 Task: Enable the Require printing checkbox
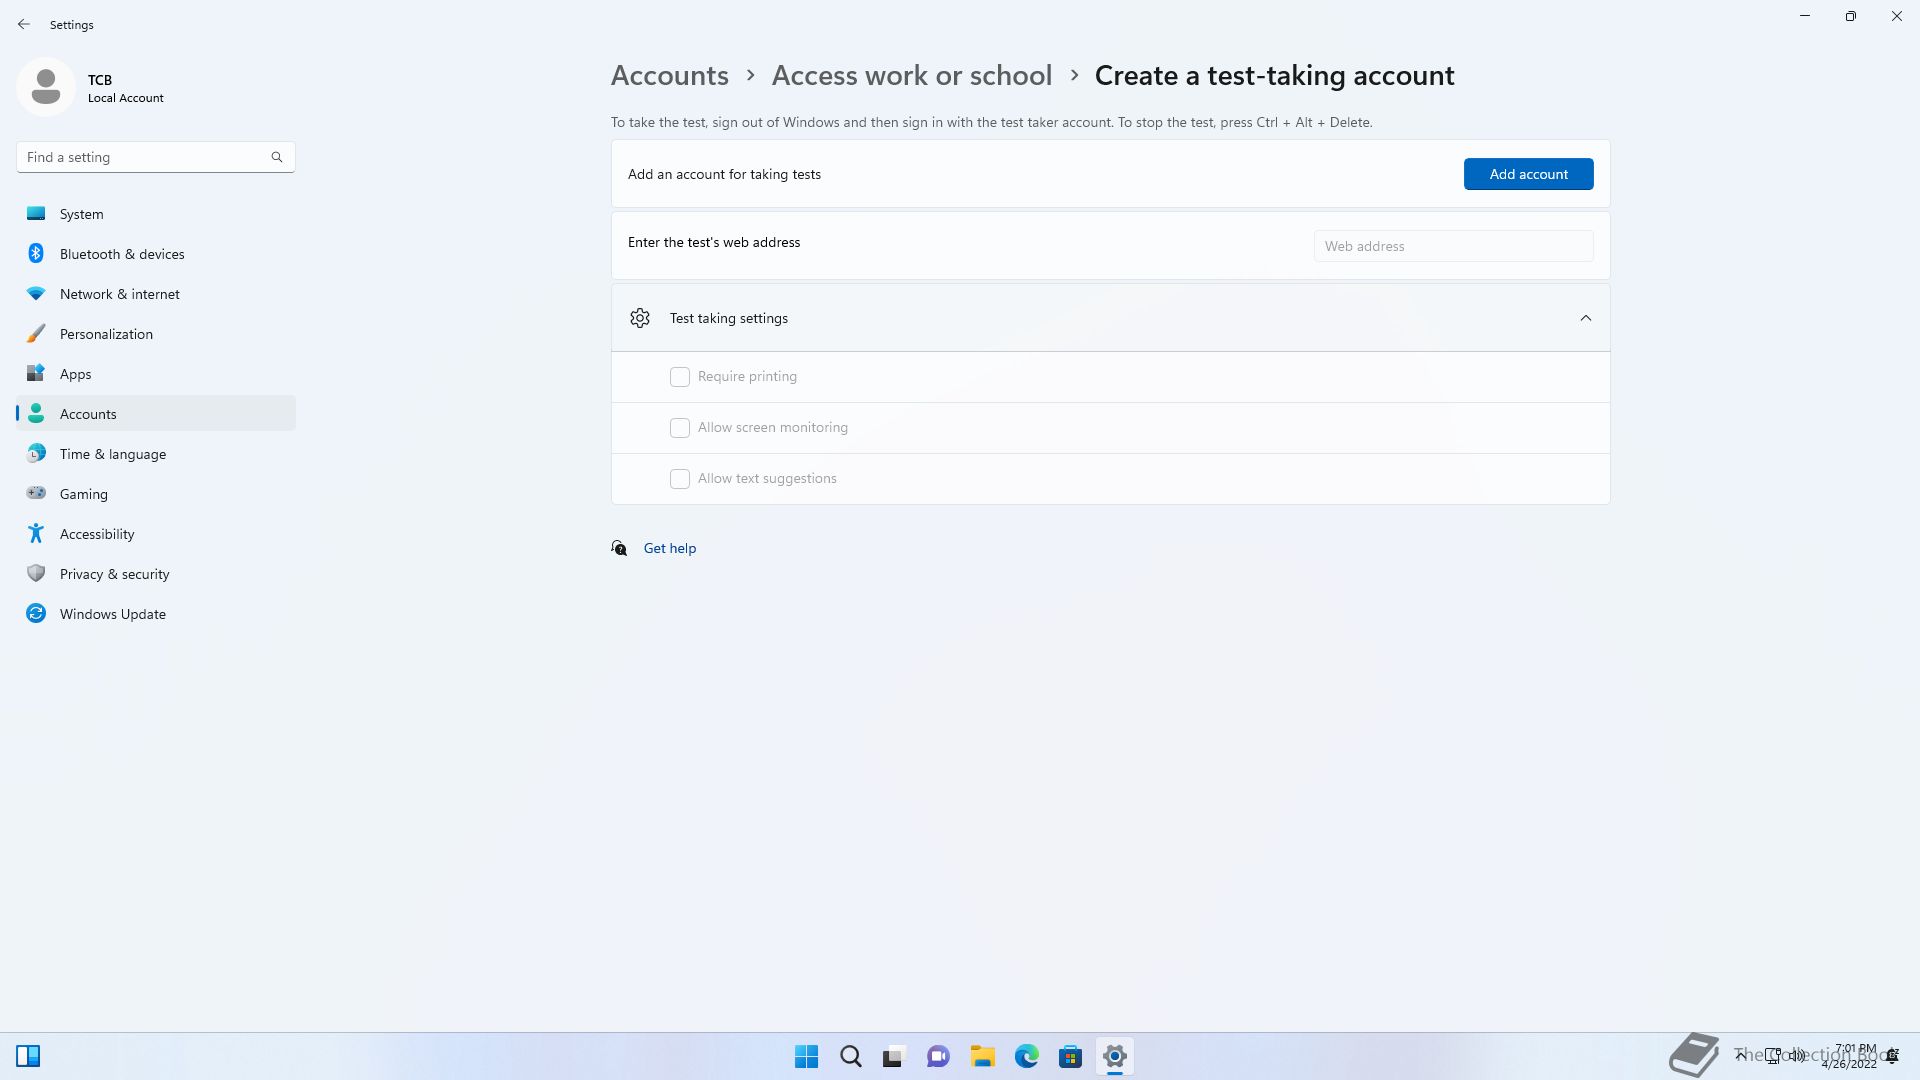[x=680, y=377]
